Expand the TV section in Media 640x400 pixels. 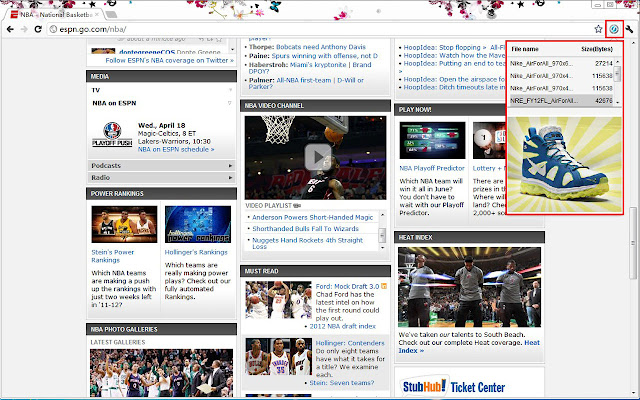pos(230,90)
